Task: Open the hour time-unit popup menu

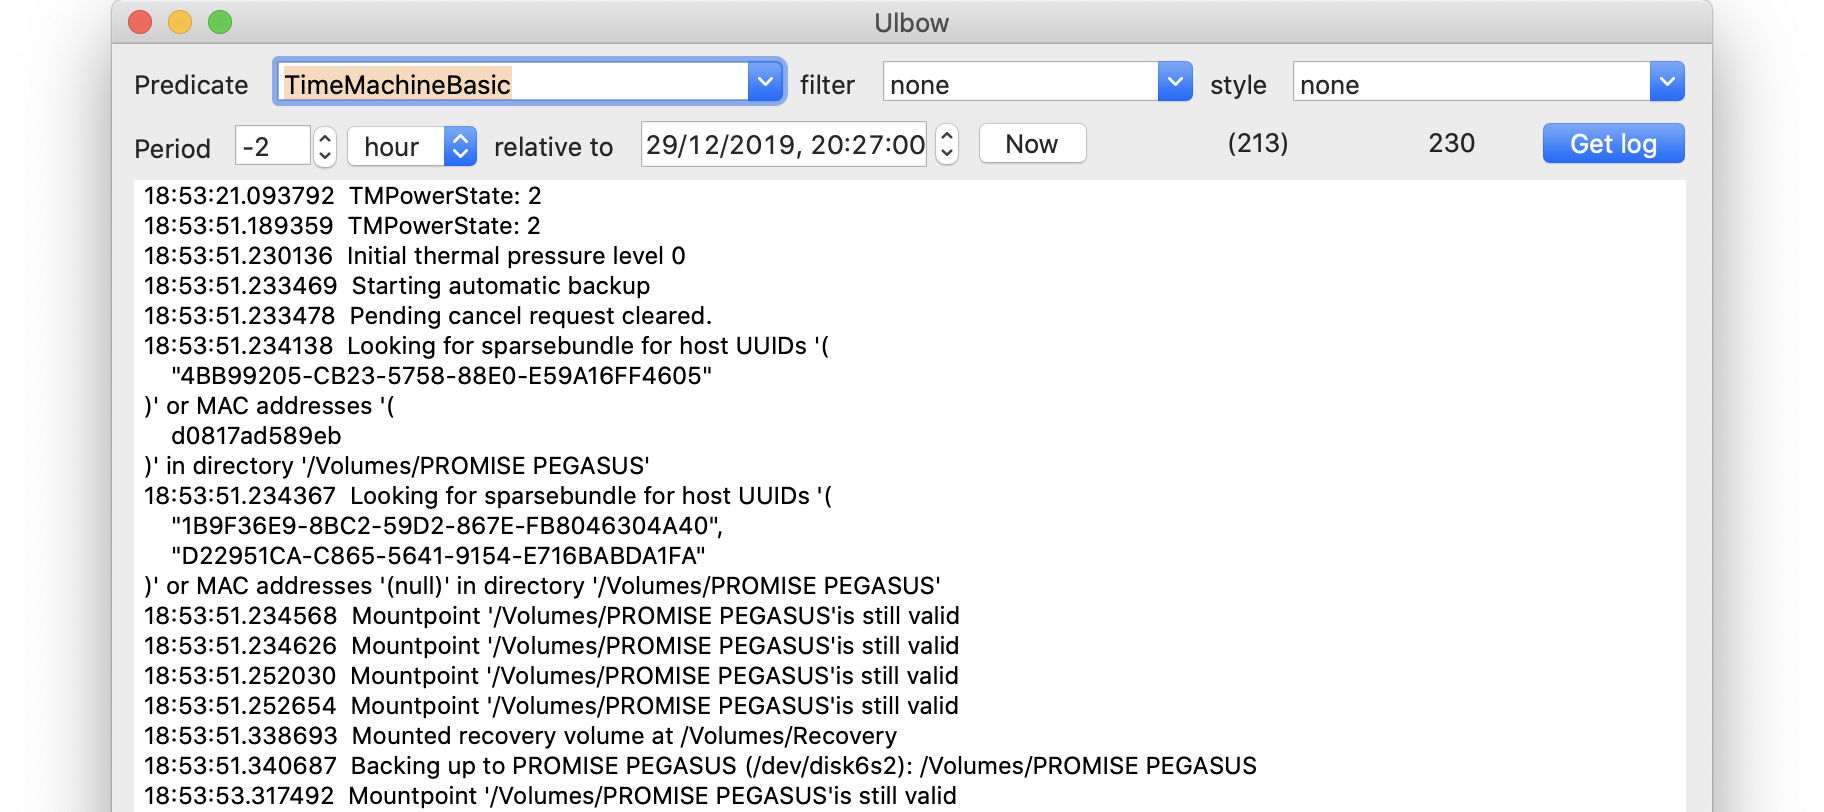Action: (x=411, y=147)
